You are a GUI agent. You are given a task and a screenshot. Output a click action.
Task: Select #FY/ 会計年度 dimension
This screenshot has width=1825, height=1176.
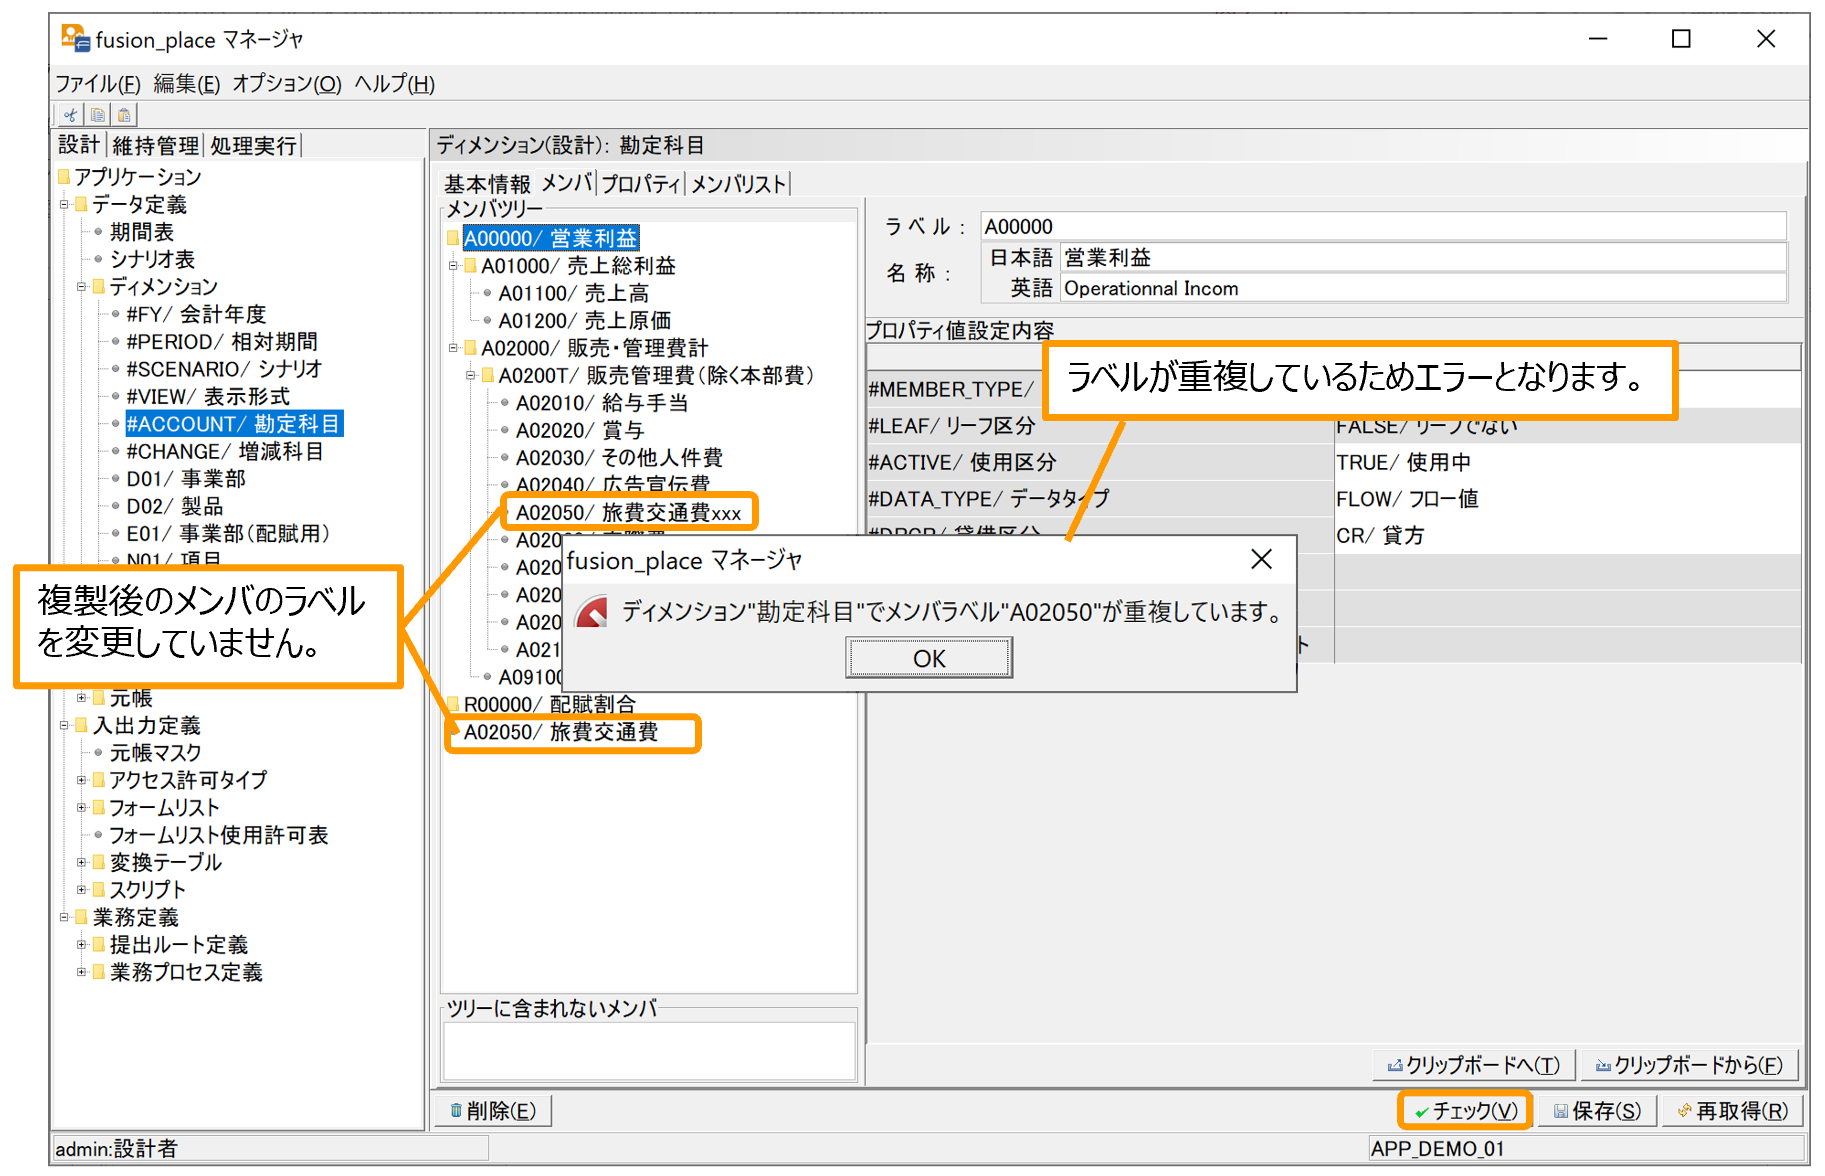pyautogui.click(x=196, y=314)
